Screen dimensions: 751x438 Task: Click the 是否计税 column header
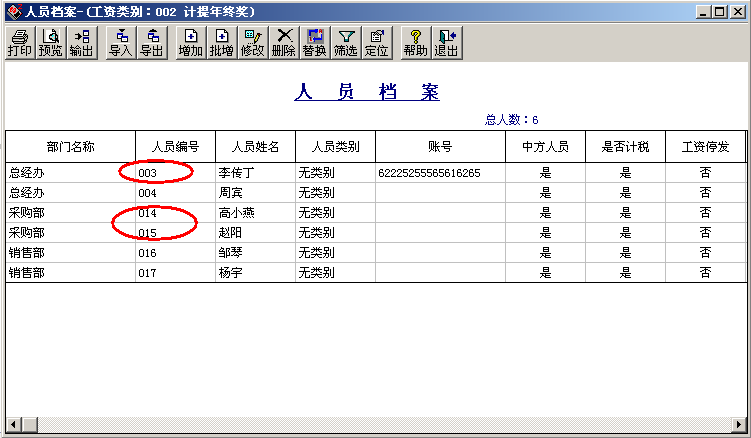[x=625, y=147]
